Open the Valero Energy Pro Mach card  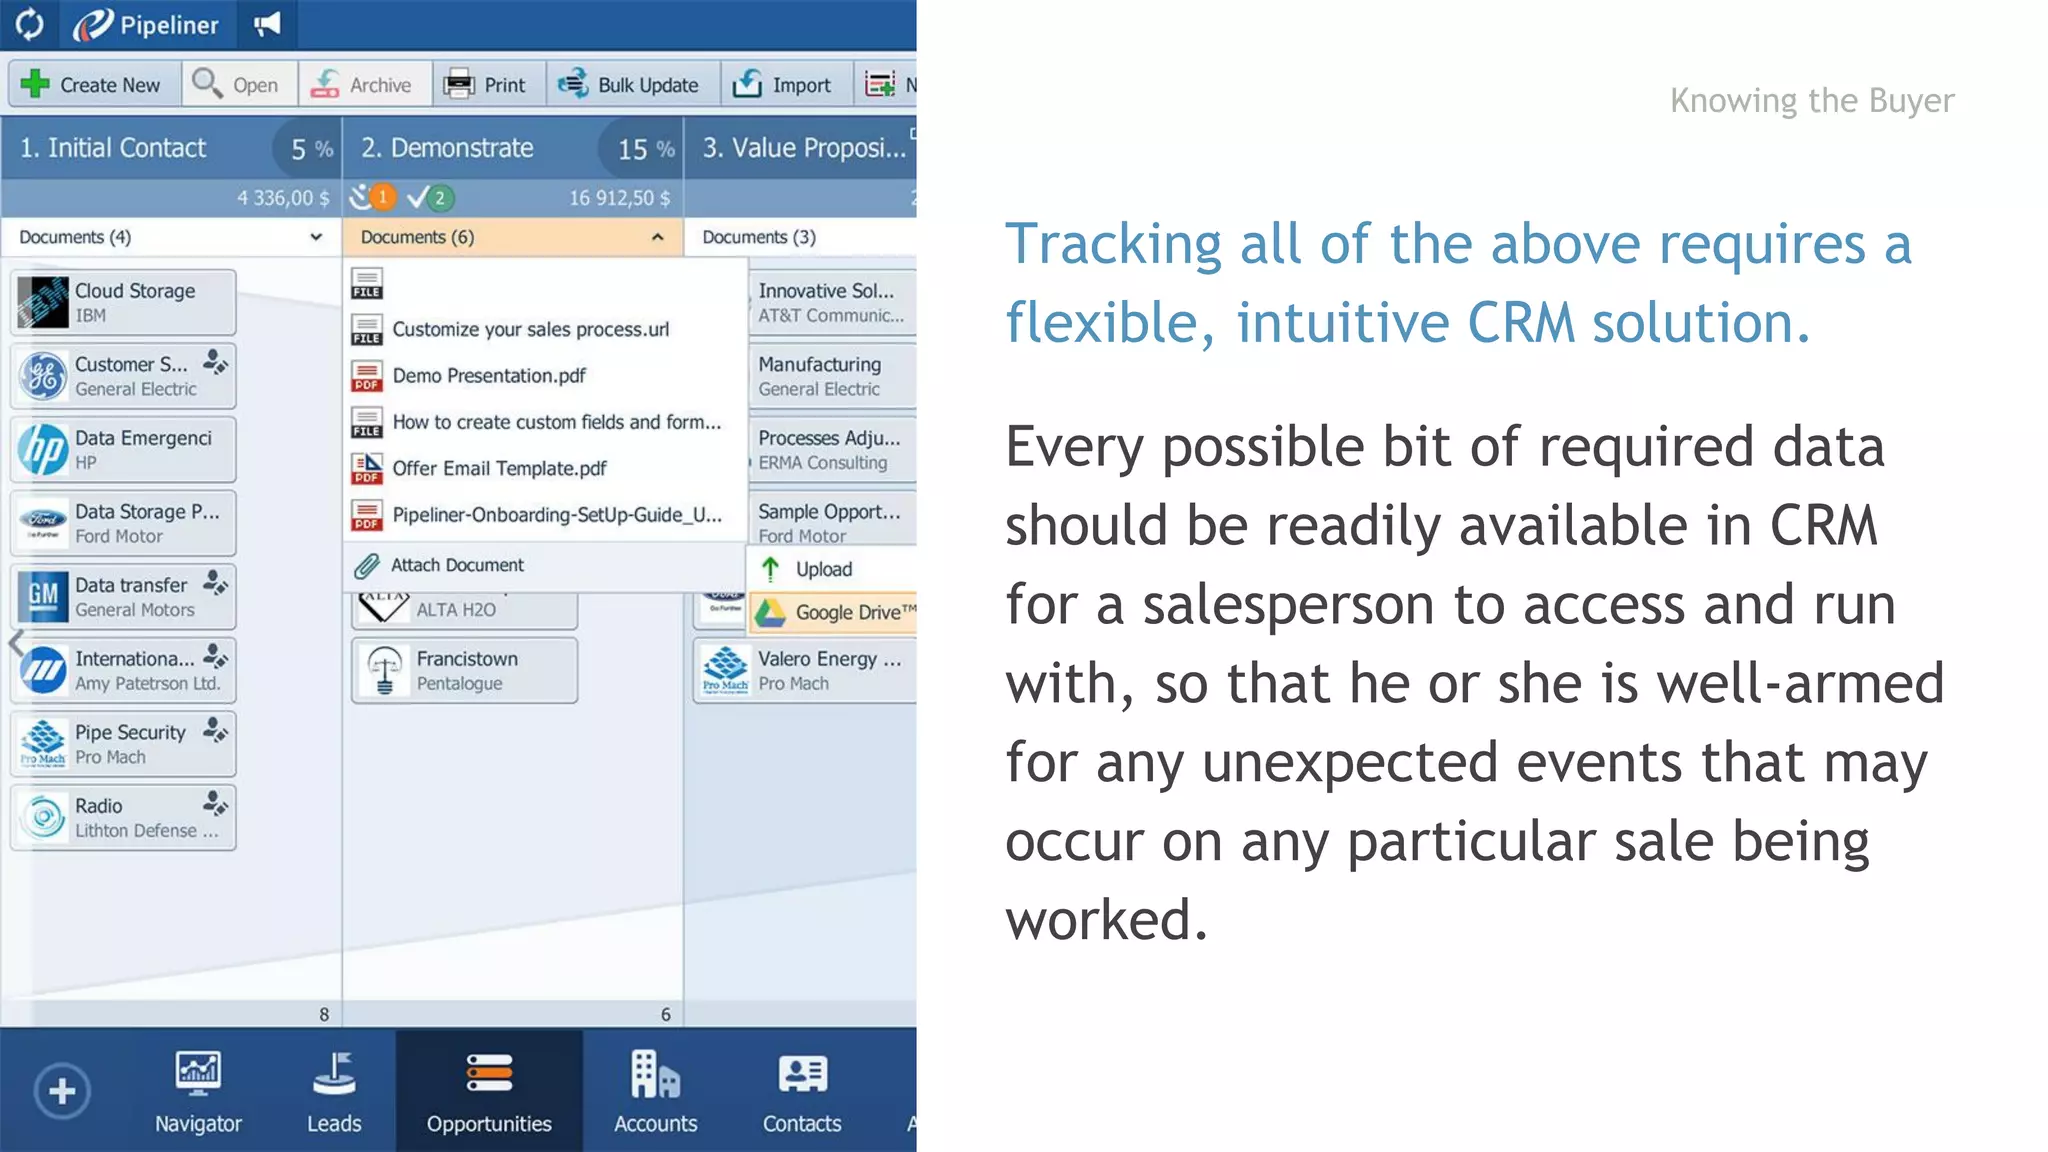click(x=805, y=670)
